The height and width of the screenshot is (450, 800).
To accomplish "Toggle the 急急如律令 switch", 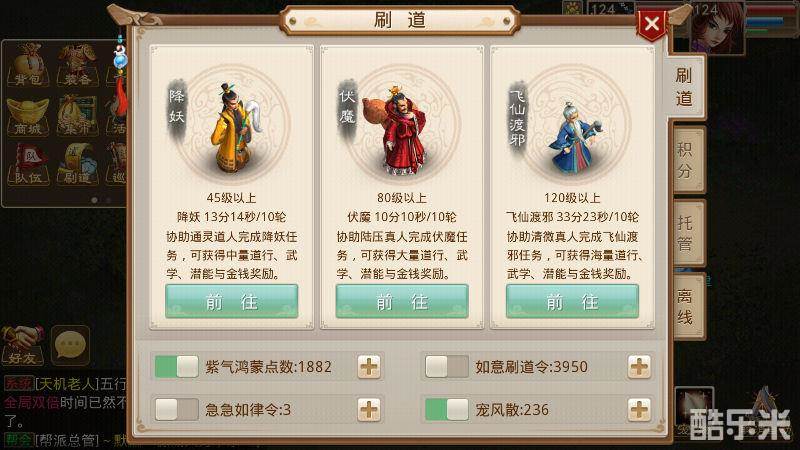I will tap(177, 410).
